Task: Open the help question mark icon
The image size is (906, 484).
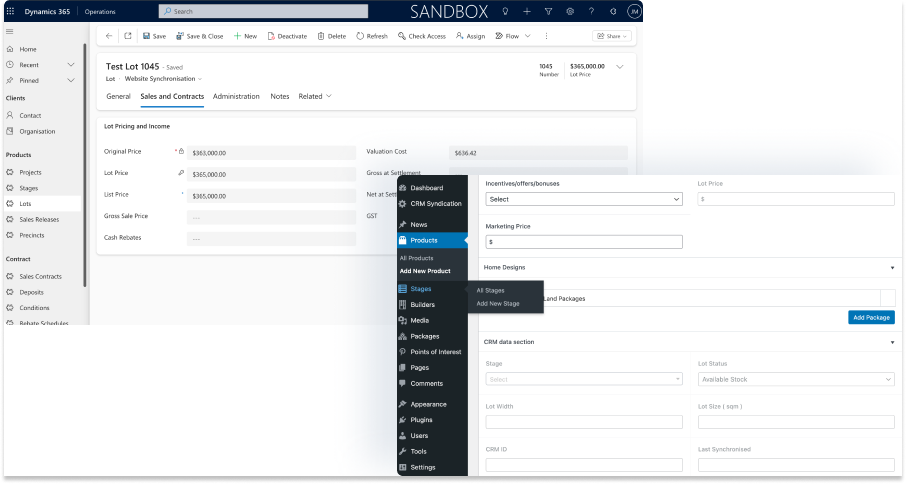Action: (591, 11)
